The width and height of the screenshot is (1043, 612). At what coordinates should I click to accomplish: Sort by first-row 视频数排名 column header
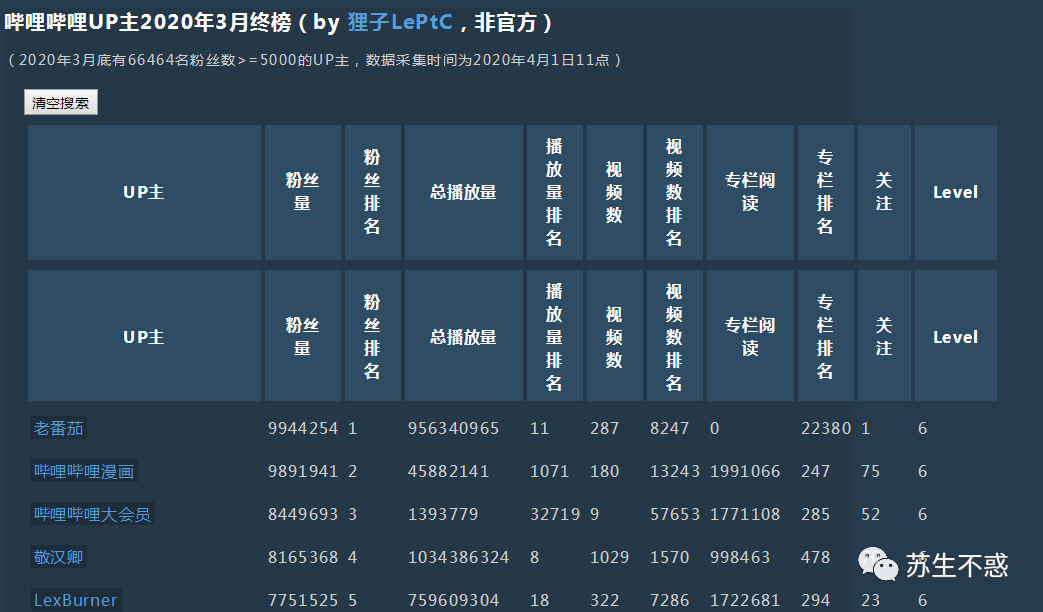pyautogui.click(x=674, y=192)
